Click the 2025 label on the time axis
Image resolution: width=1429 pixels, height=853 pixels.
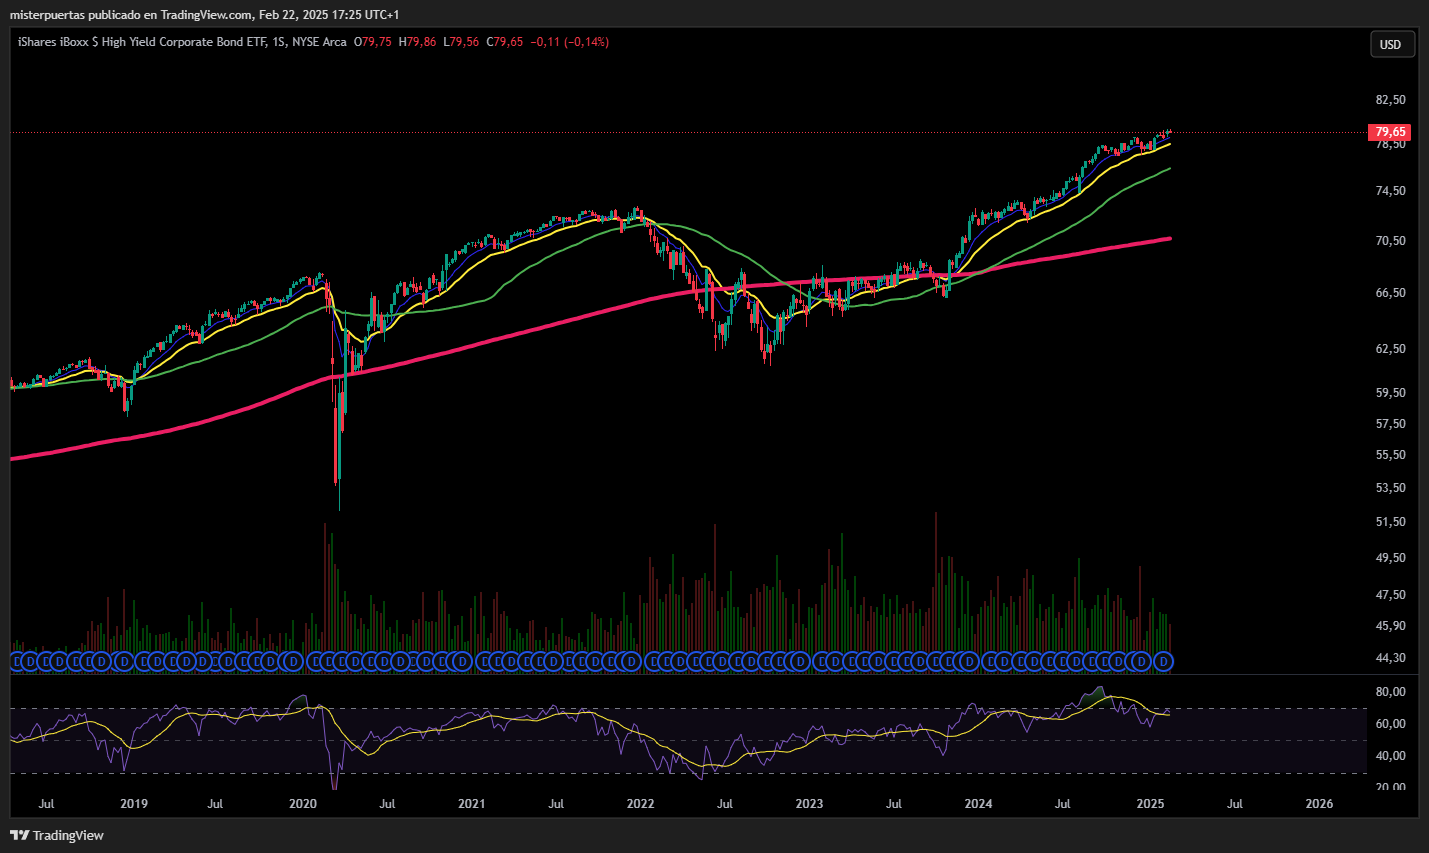point(1151,804)
